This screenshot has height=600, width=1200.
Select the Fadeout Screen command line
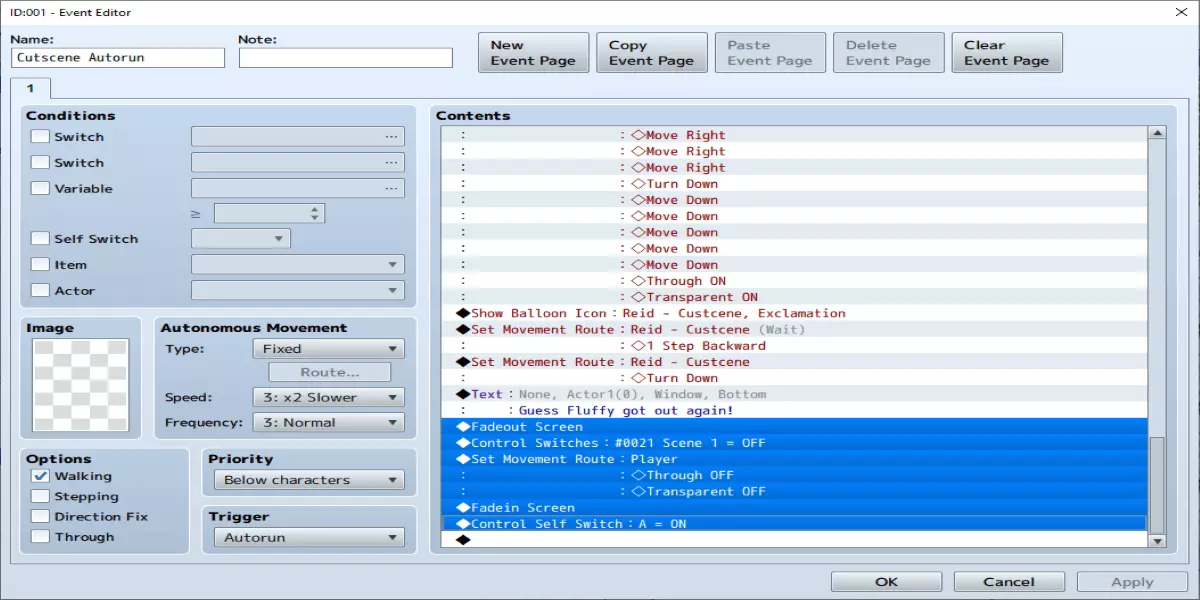pos(527,427)
